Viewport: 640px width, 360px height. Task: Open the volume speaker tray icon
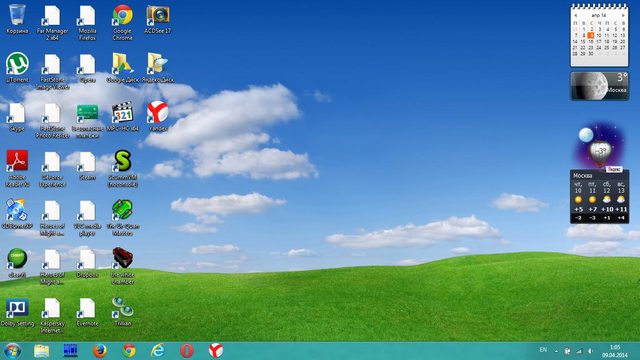[x=590, y=351]
